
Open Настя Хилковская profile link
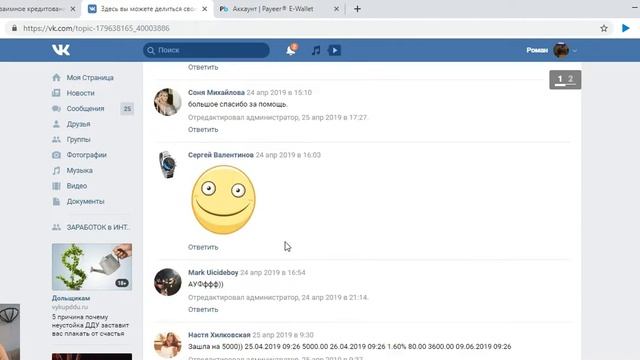(x=219, y=335)
